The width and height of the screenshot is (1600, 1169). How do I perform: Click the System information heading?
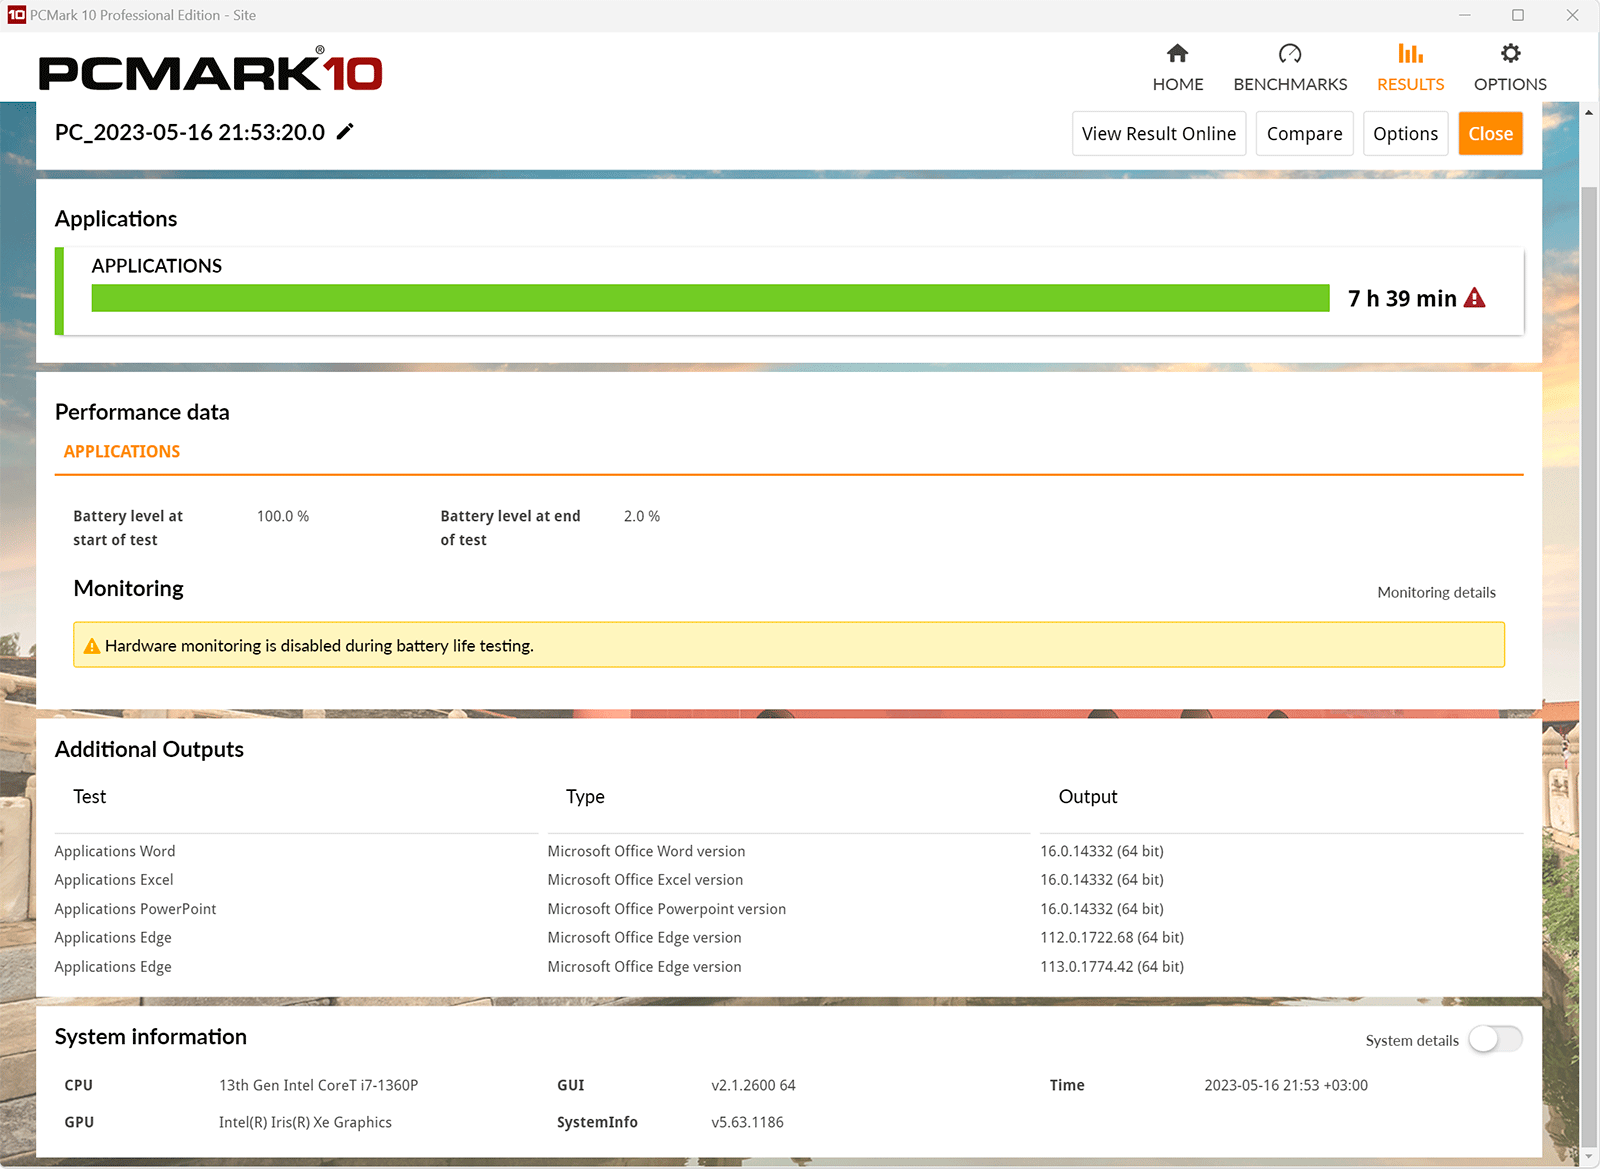pos(150,1037)
